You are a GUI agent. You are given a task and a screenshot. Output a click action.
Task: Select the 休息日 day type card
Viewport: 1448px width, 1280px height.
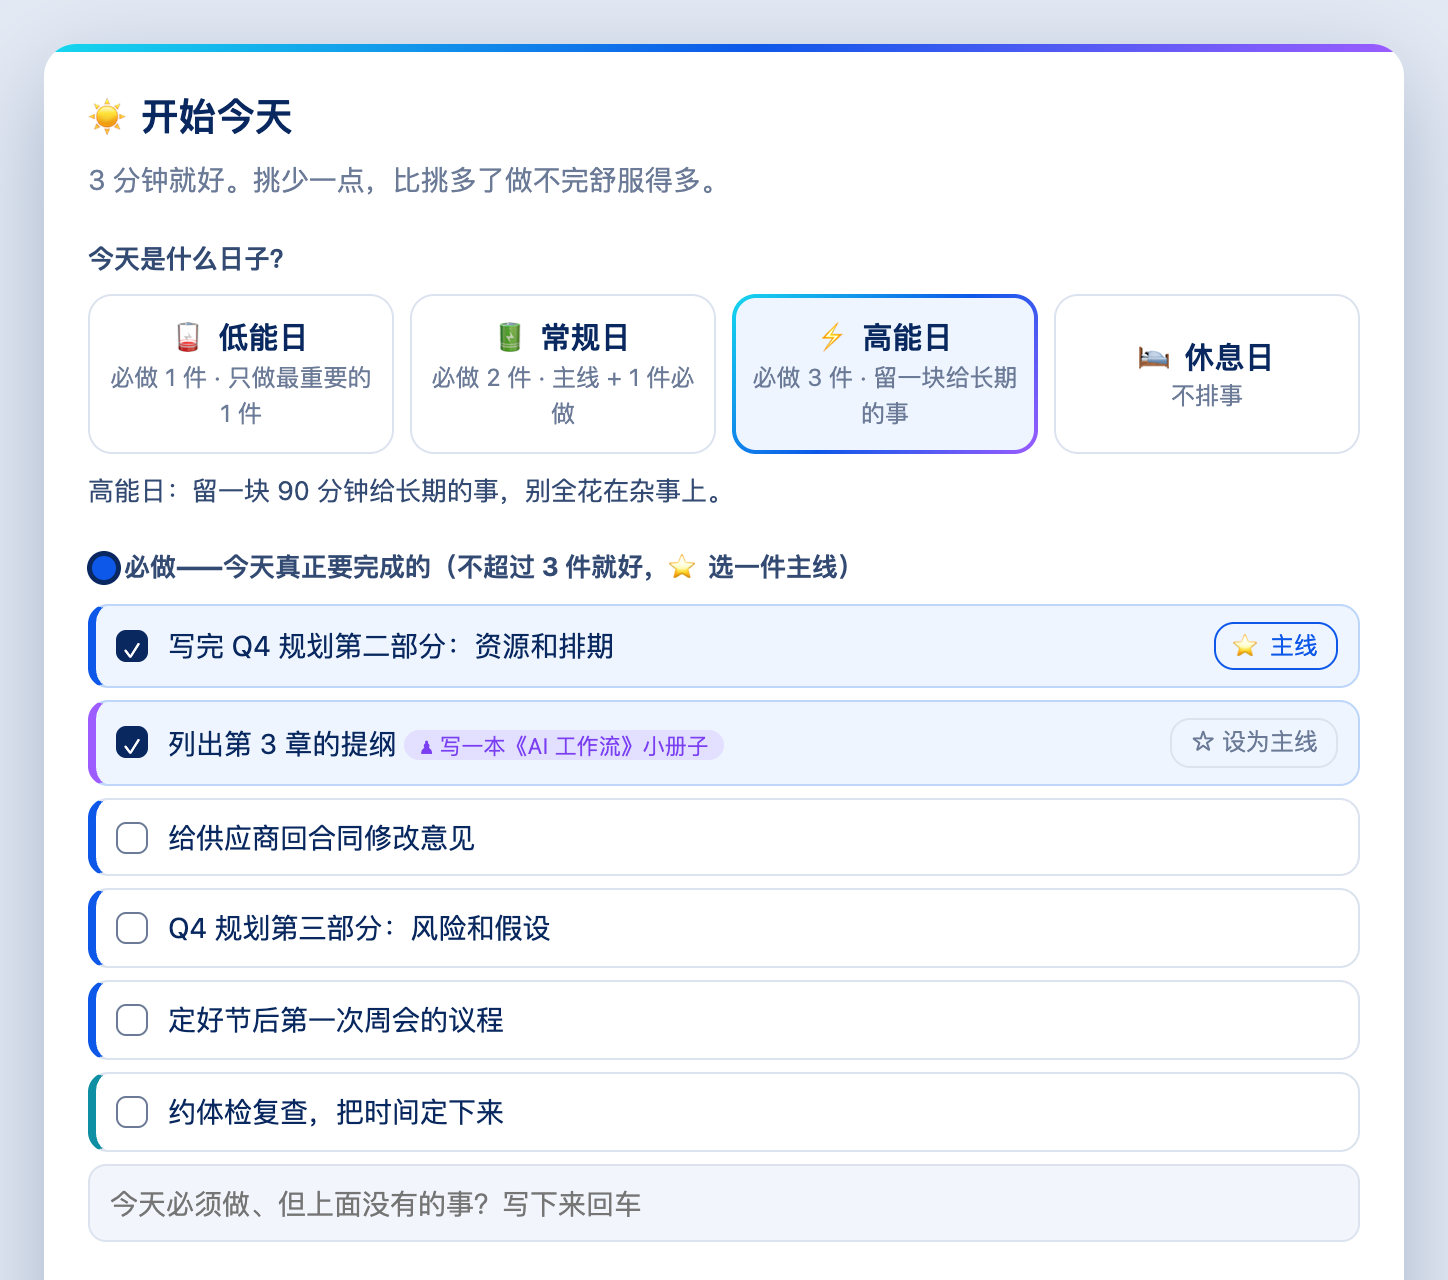1207,374
